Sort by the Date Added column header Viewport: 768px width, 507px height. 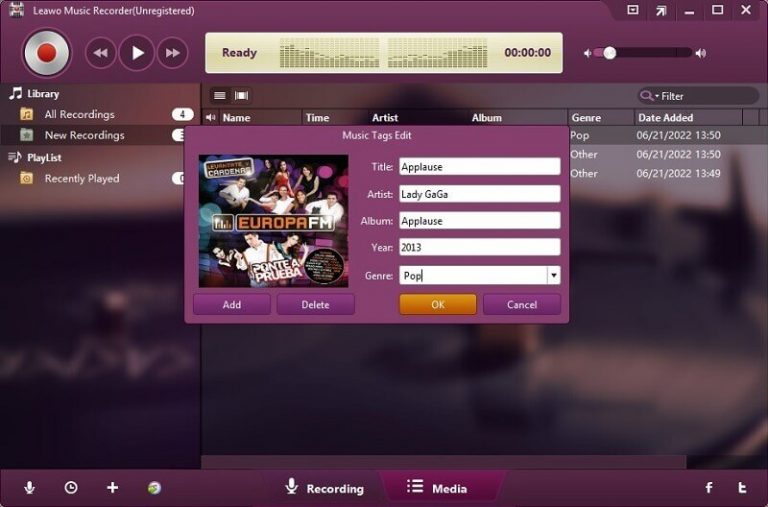pos(688,118)
